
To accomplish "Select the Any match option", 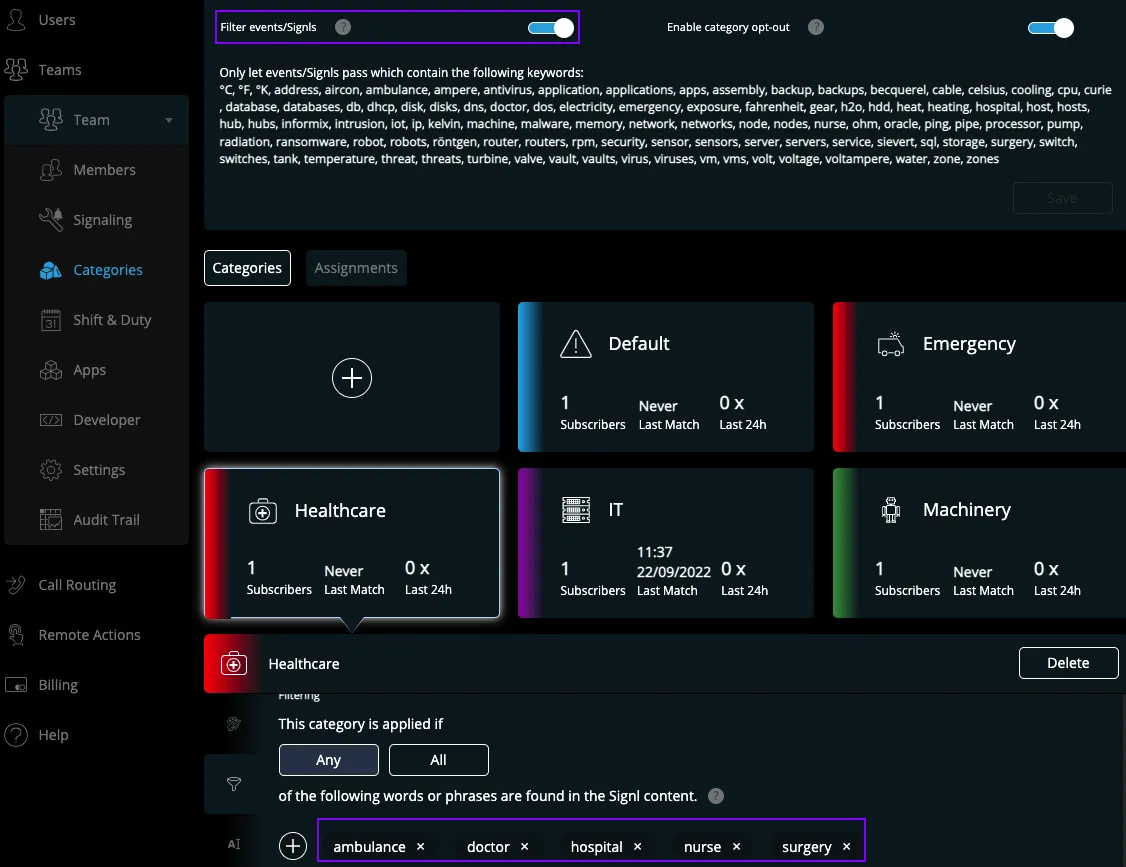I will coord(329,760).
